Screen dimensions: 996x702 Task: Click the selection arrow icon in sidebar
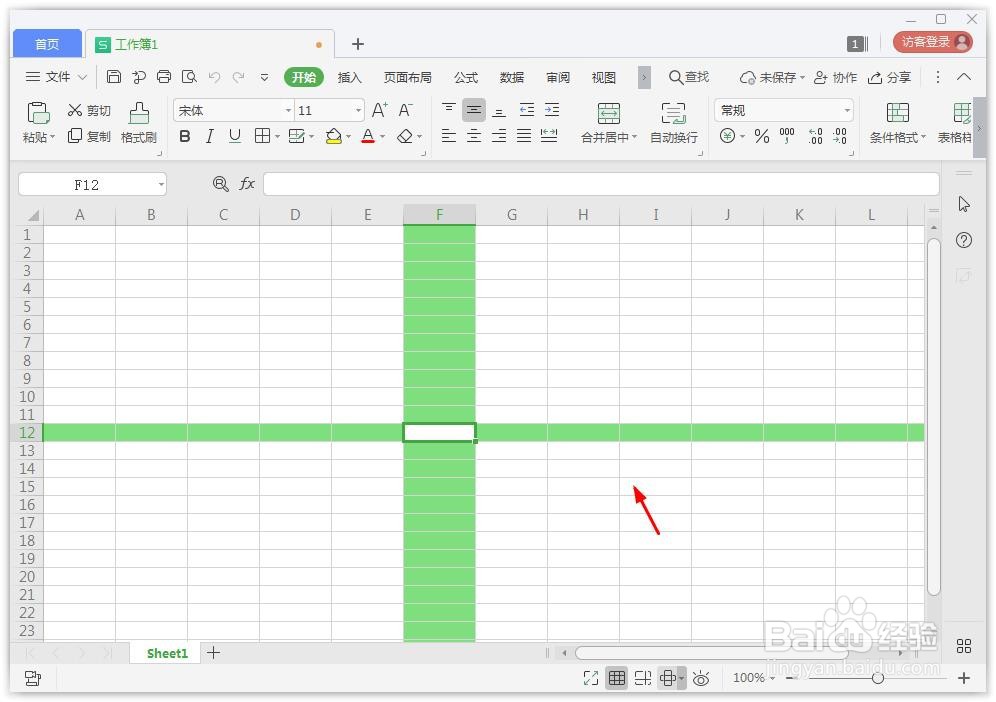tap(964, 204)
